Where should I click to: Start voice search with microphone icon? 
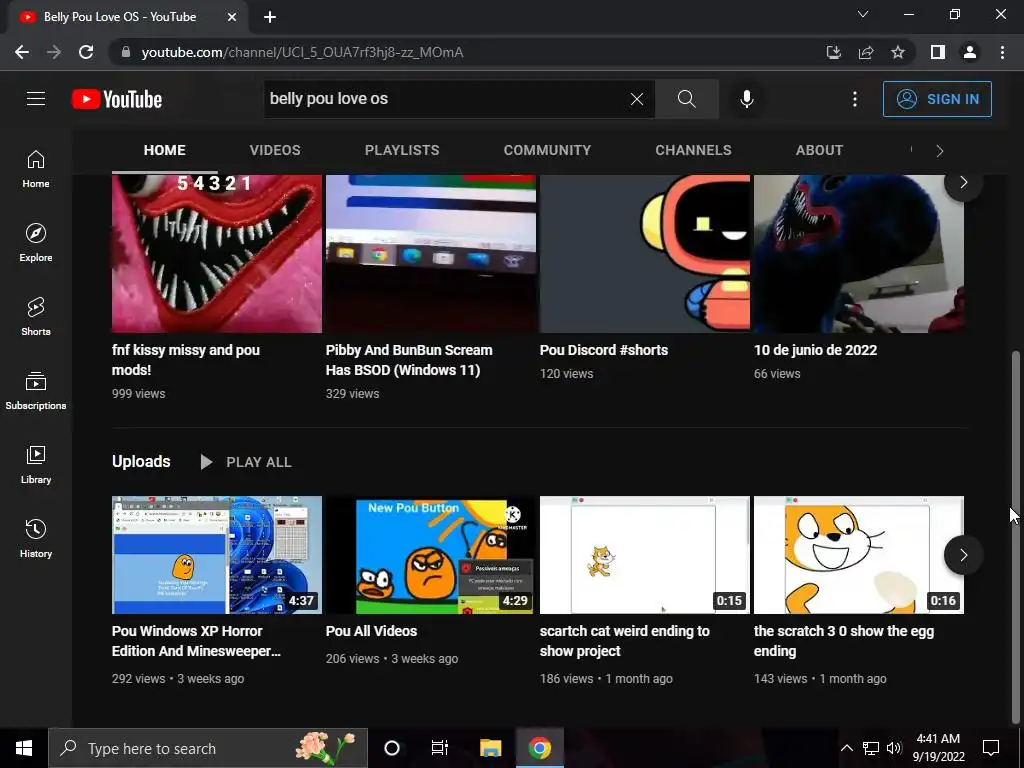coord(746,99)
